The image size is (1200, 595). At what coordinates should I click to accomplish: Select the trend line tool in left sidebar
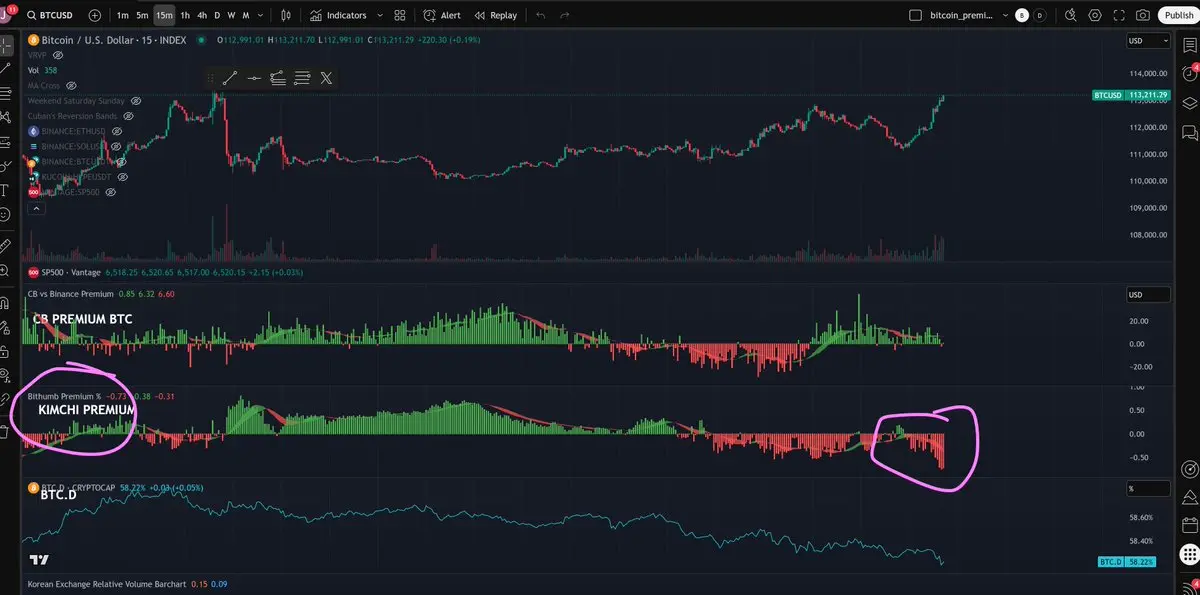(7, 68)
